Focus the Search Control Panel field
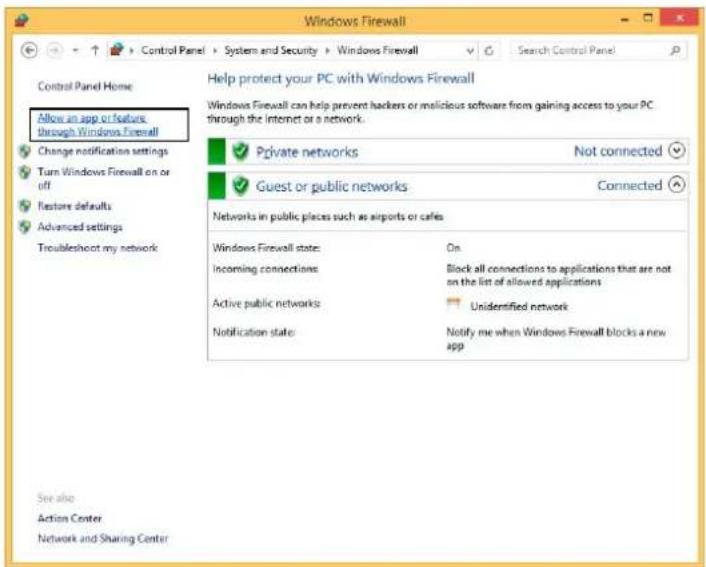Viewport: 706px width, 567px height. click(599, 50)
